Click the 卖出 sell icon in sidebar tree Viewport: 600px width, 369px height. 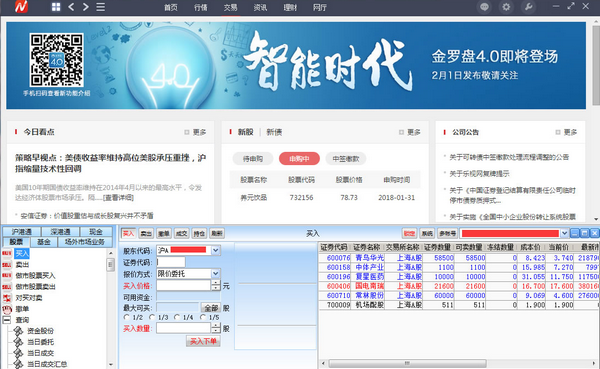7,265
